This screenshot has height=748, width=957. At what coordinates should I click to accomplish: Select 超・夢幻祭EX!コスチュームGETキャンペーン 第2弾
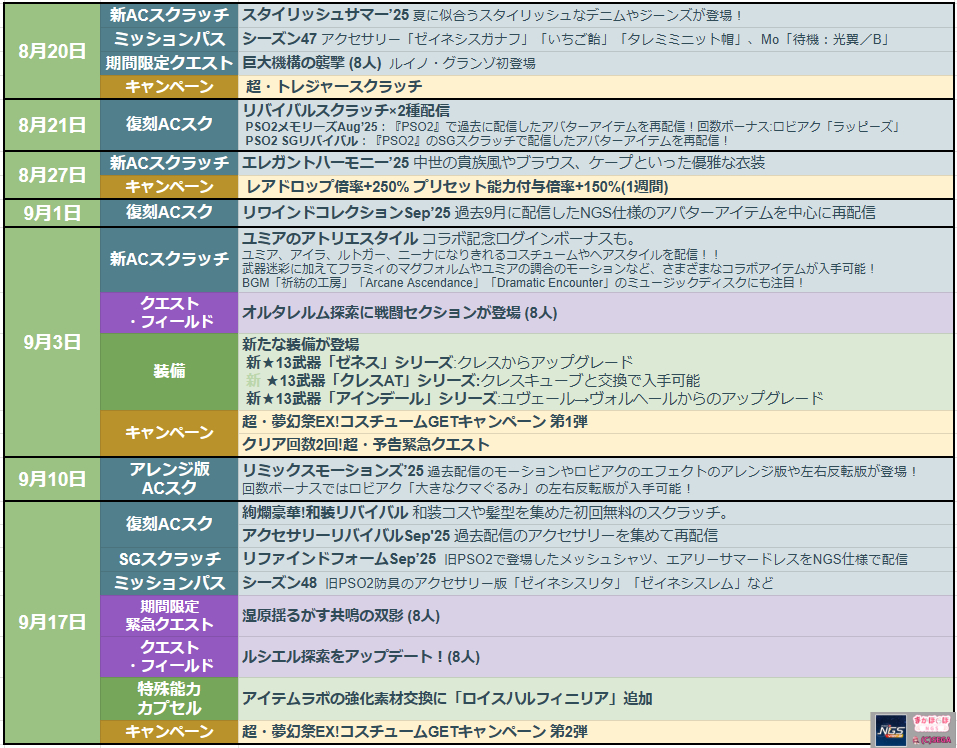coord(415,731)
